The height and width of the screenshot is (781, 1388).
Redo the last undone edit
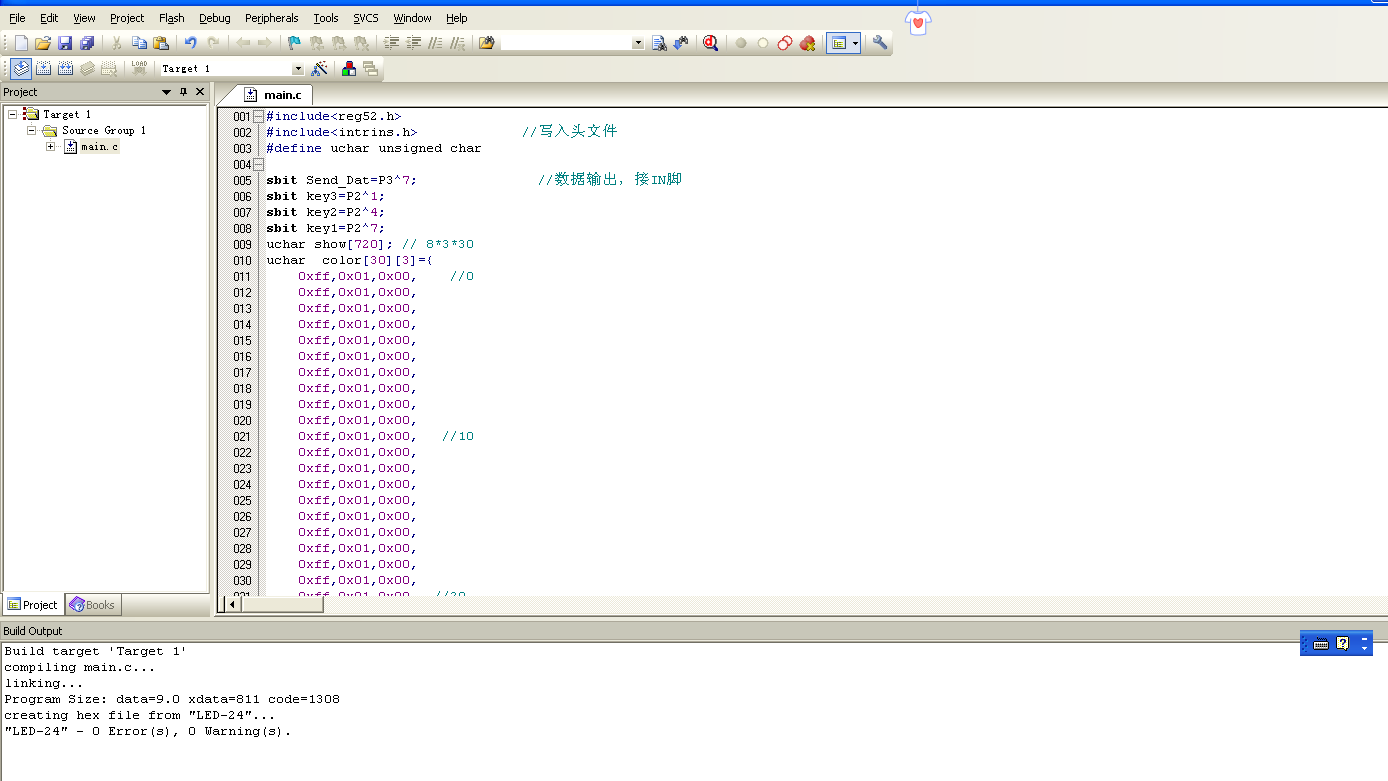213,43
